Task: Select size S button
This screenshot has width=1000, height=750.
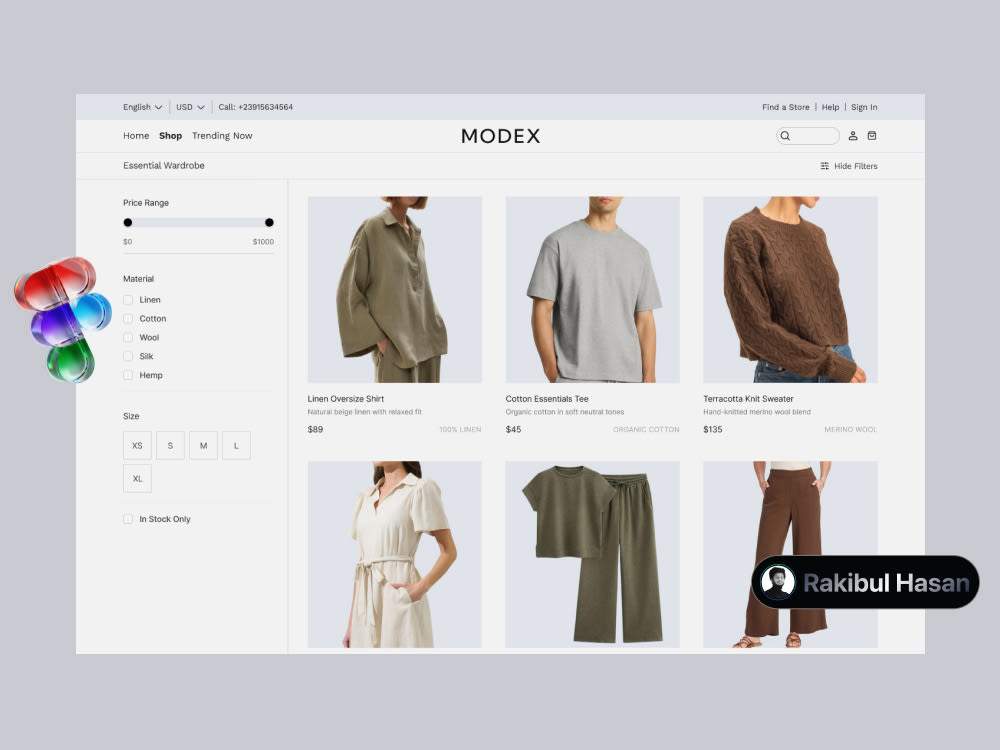Action: coord(170,445)
